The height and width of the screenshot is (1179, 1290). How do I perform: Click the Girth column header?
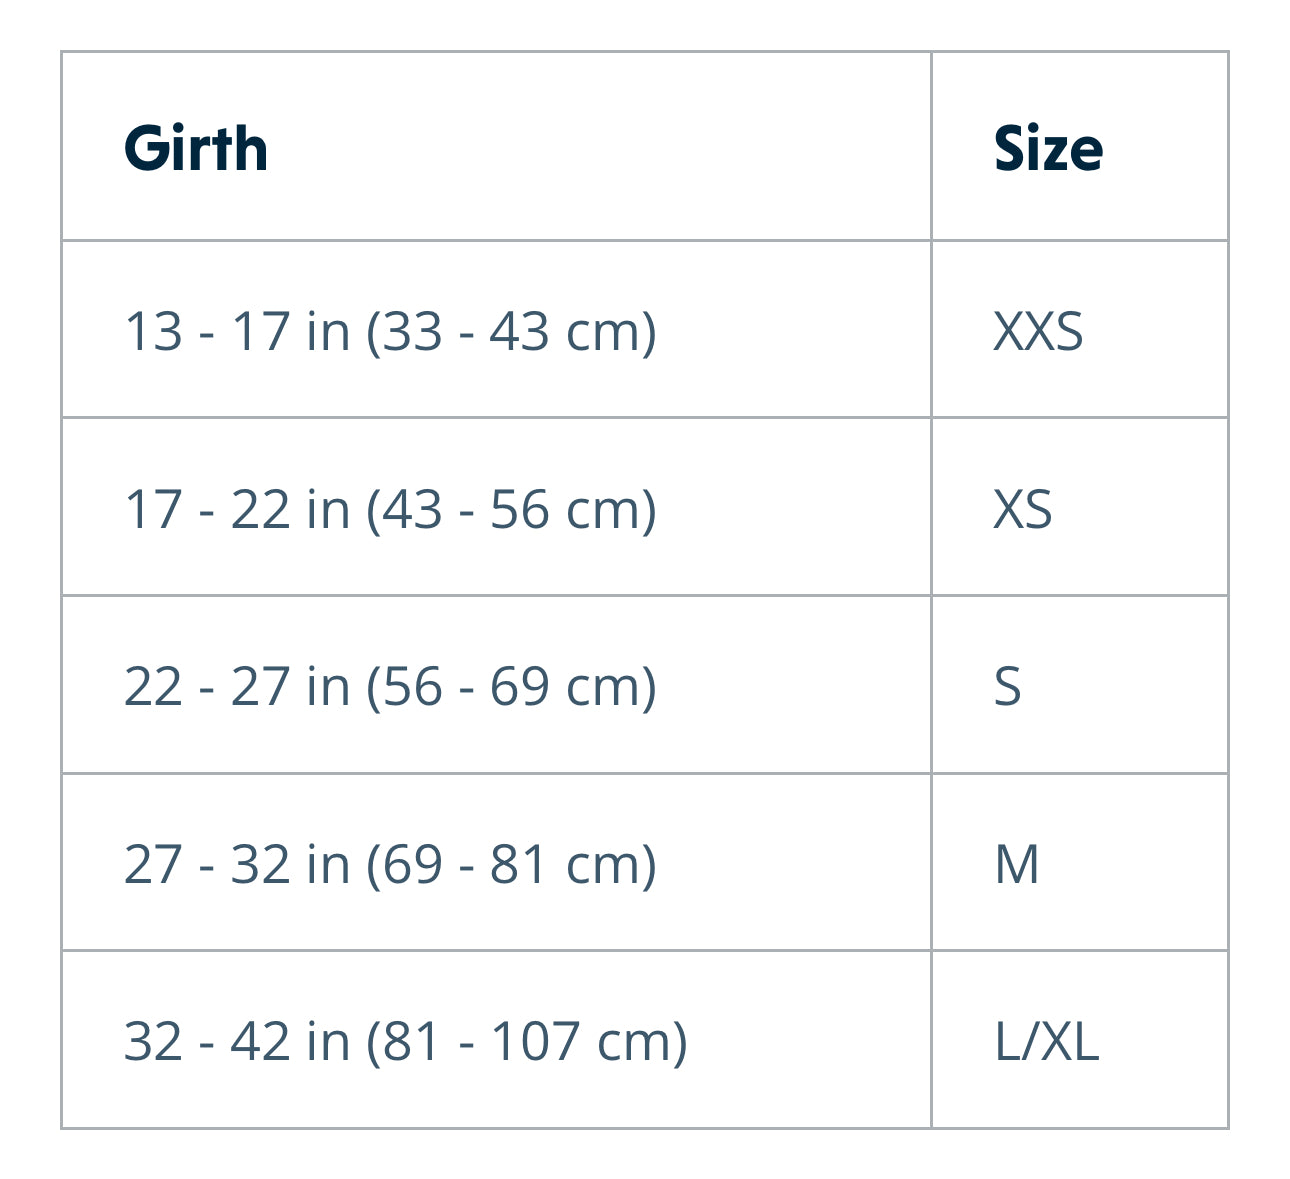[x=196, y=149]
